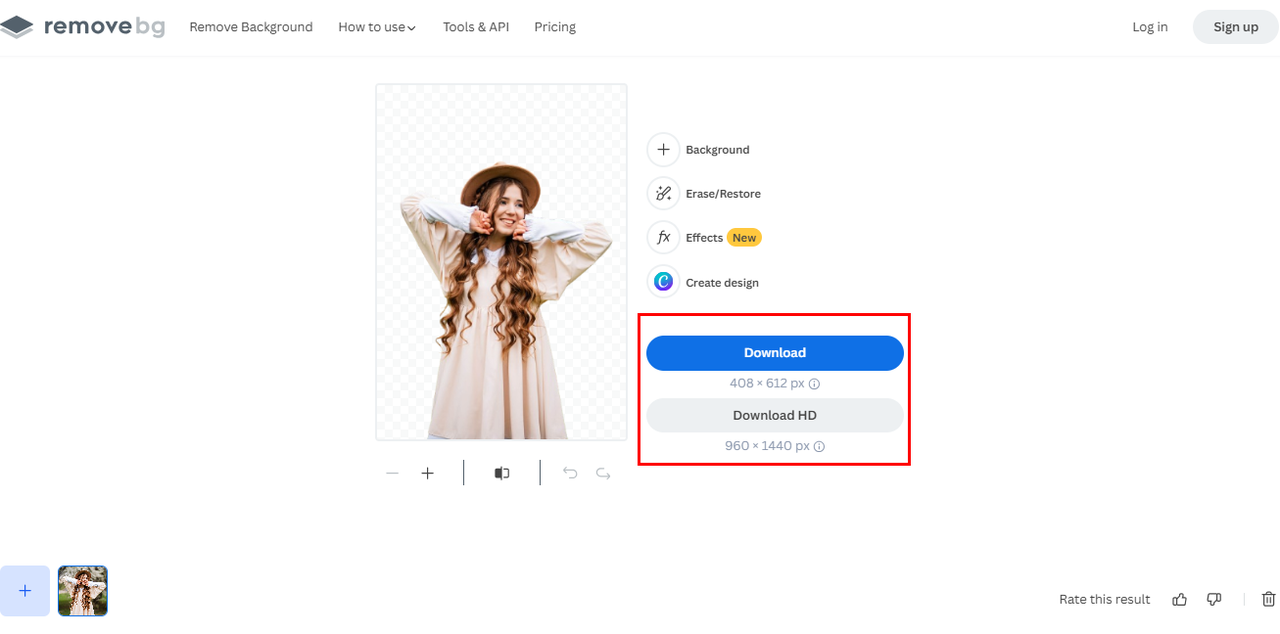Screen dimensions: 1280x634
Task: Click the Rate this result text
Action: coord(1105,599)
